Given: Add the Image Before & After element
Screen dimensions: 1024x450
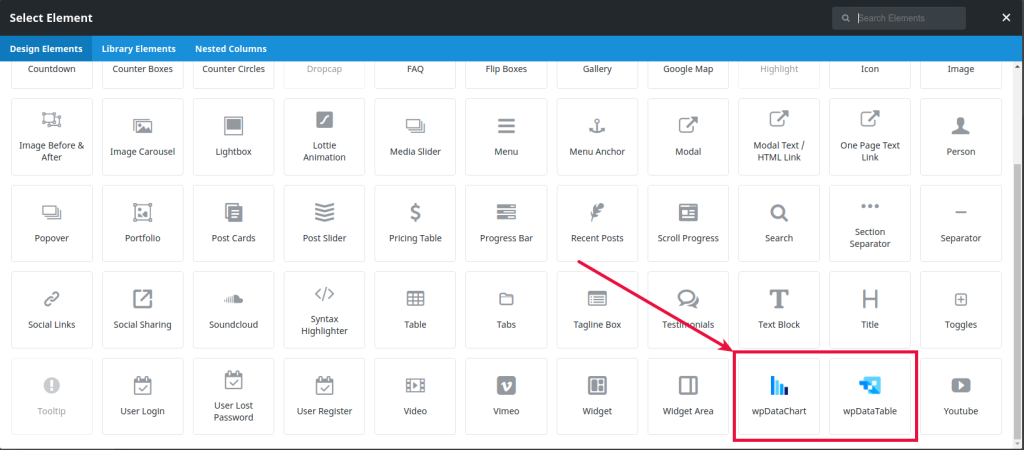Looking at the screenshot, I should click(52, 137).
